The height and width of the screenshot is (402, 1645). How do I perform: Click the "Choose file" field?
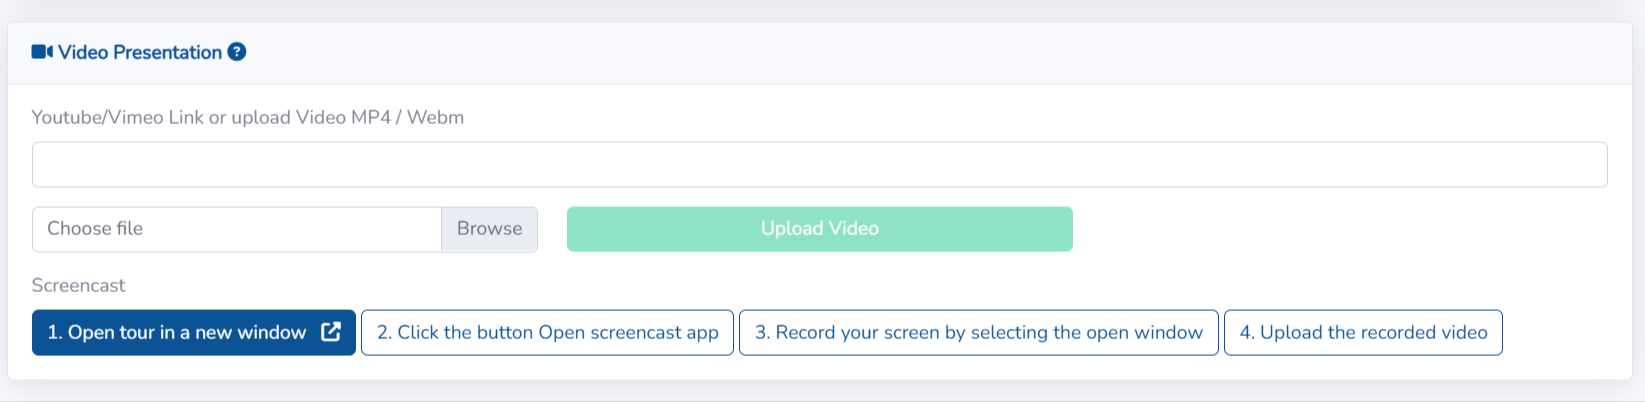pos(237,229)
